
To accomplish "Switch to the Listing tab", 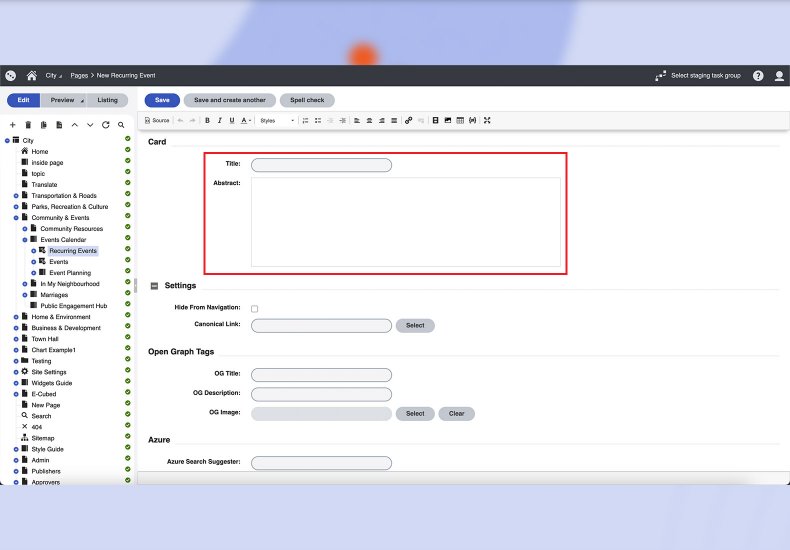I will [107, 100].
